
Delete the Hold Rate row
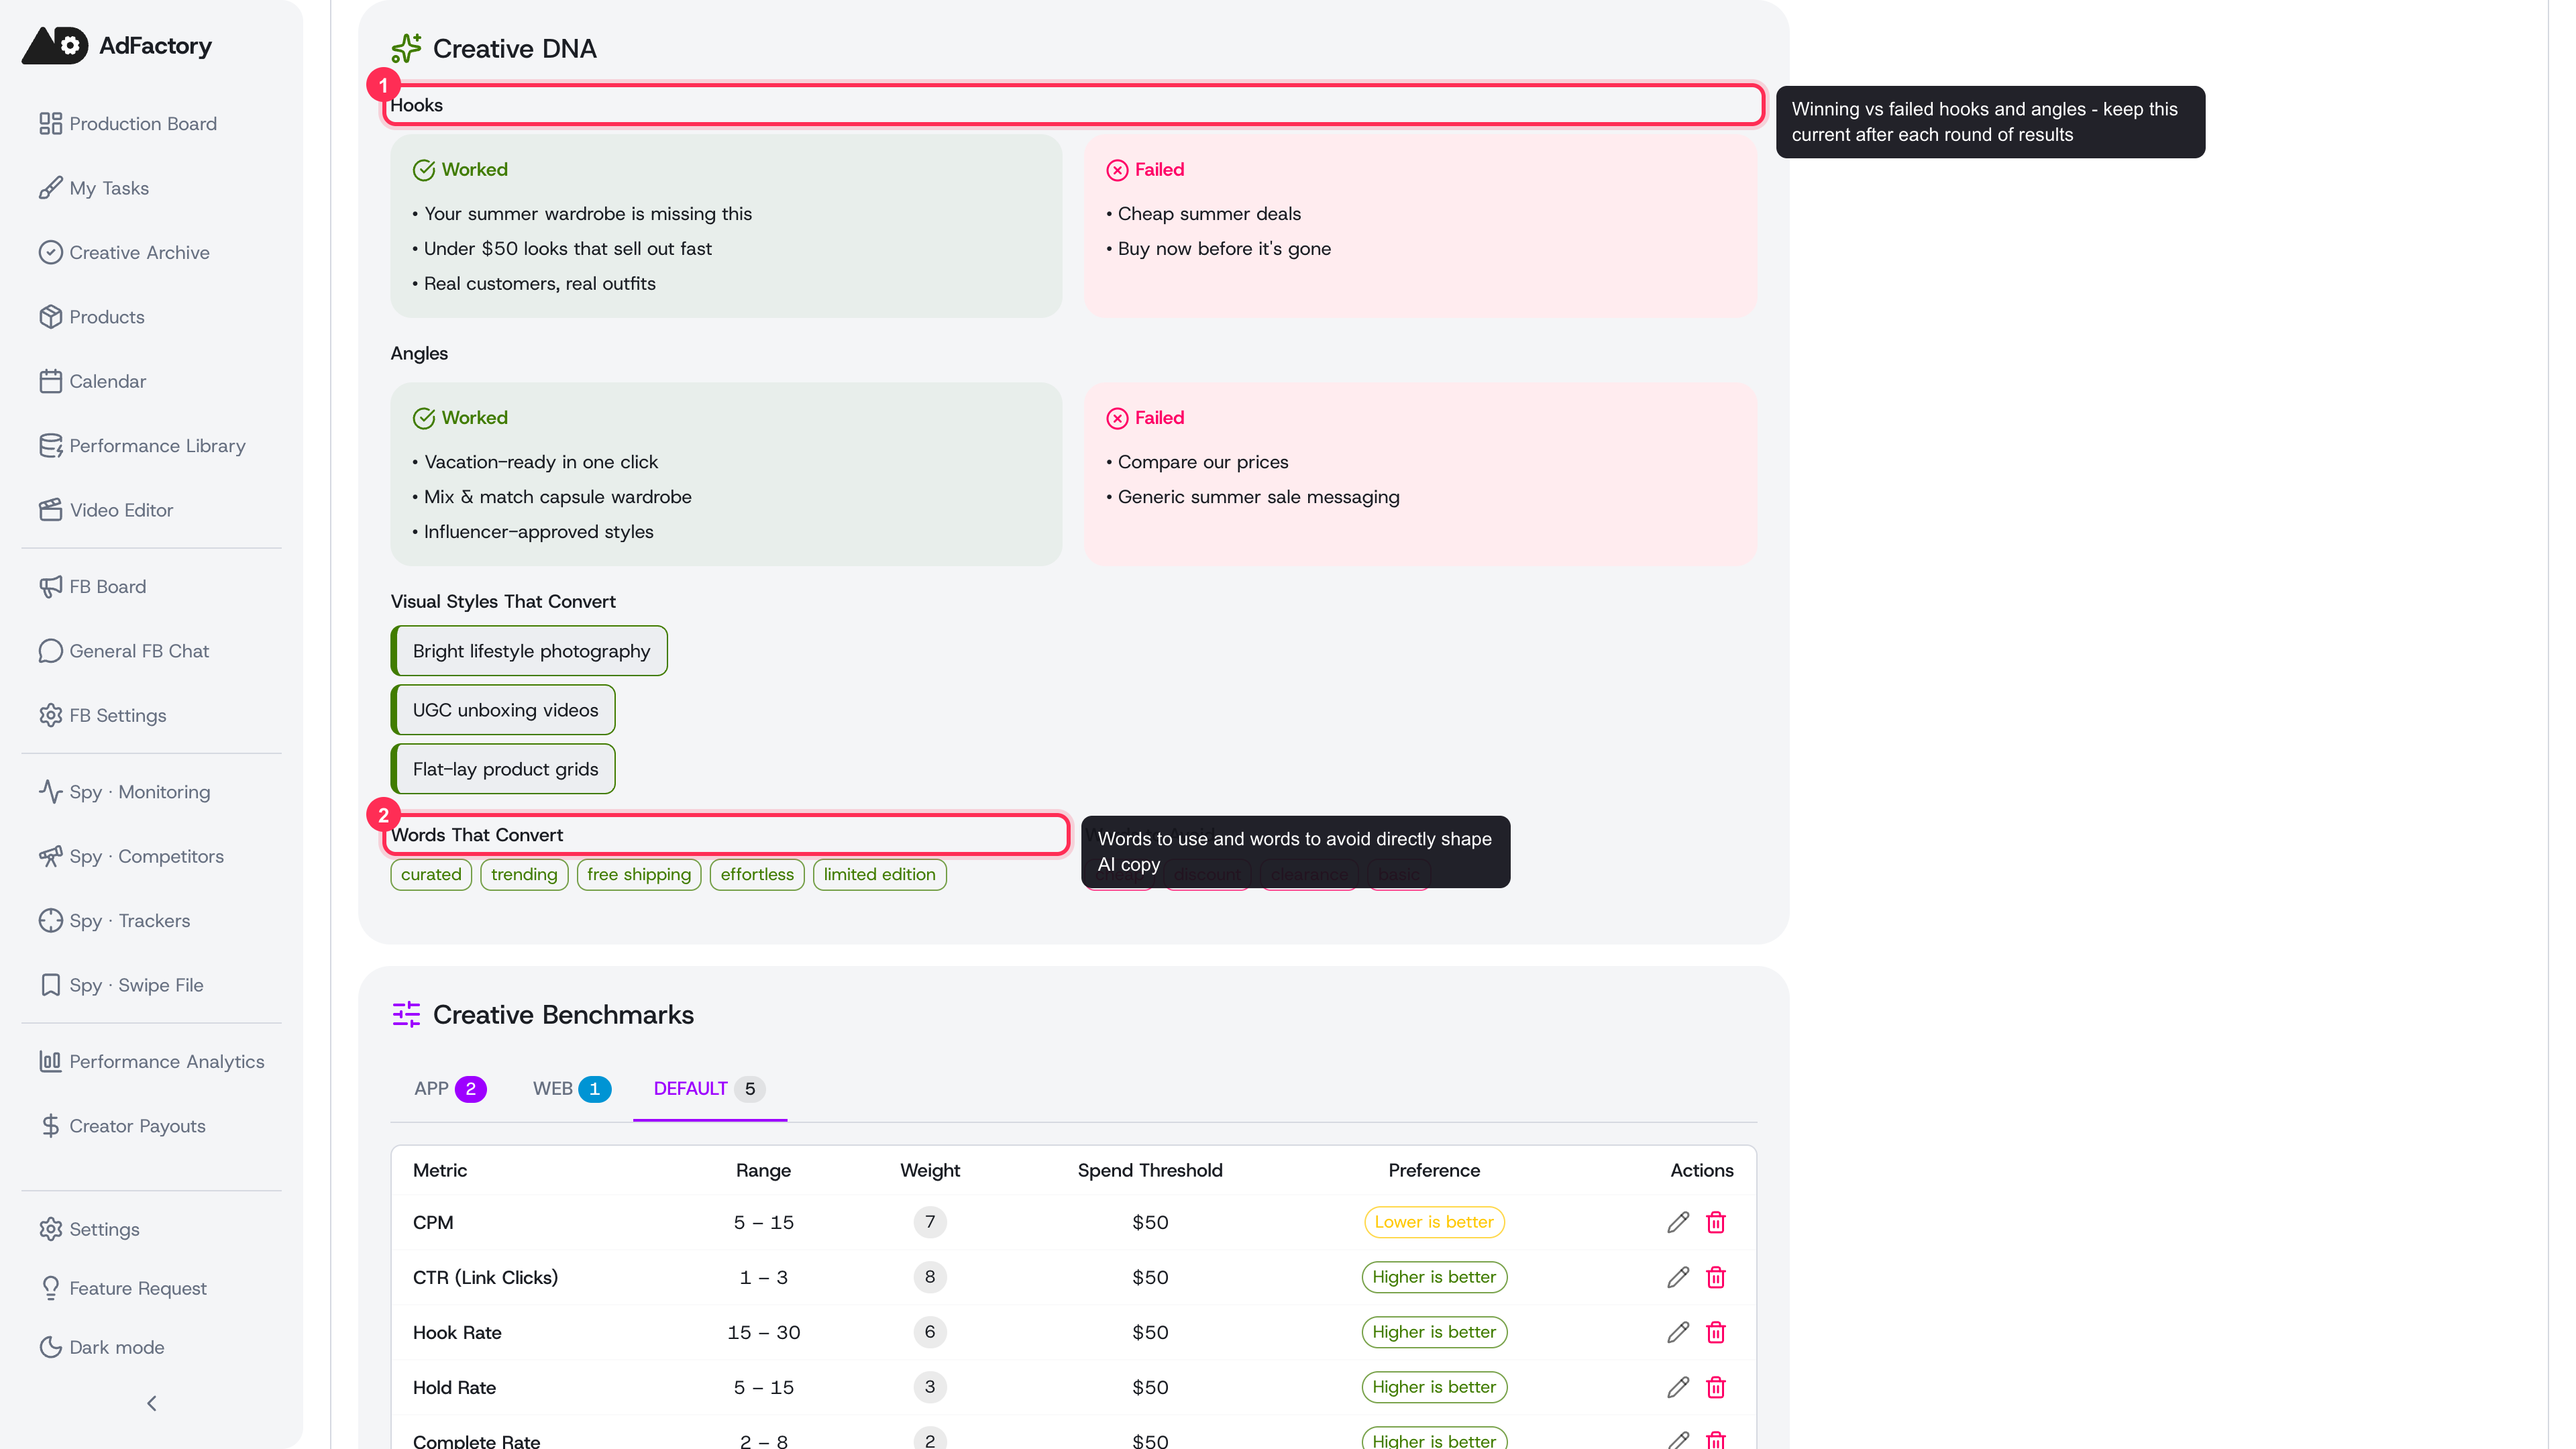tap(1716, 1387)
